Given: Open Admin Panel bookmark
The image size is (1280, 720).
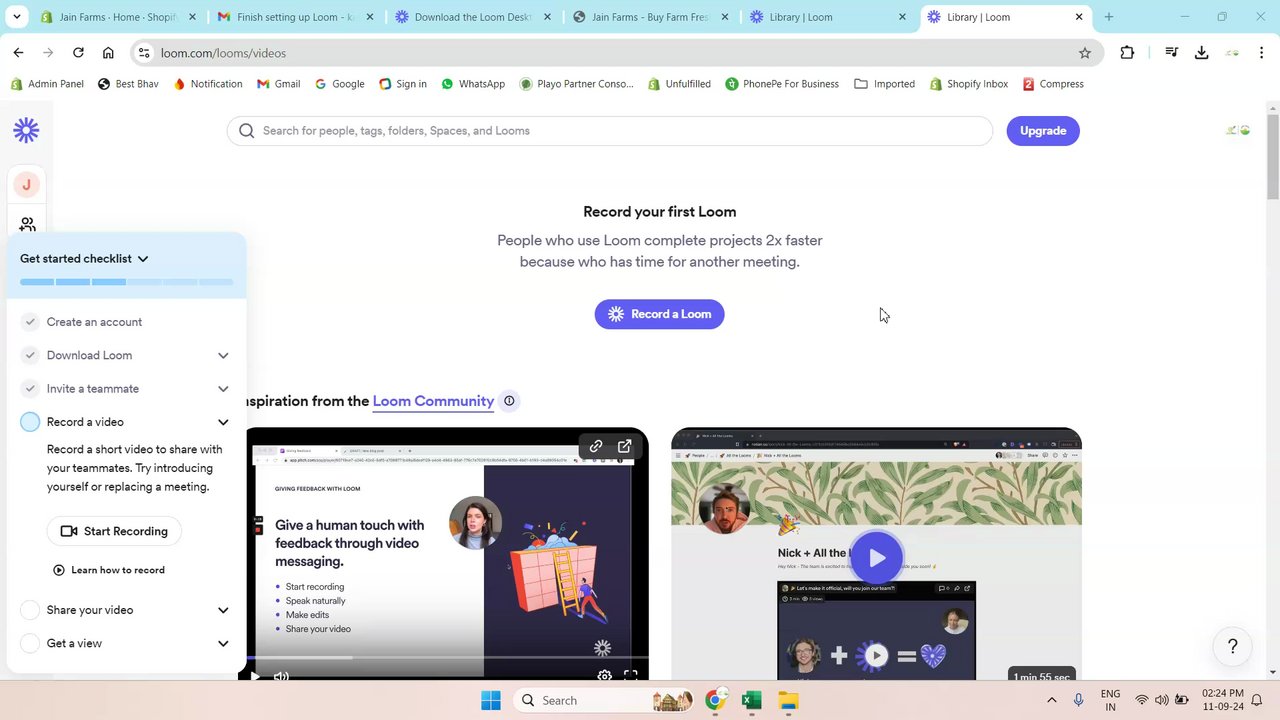Looking at the screenshot, I should point(47,84).
